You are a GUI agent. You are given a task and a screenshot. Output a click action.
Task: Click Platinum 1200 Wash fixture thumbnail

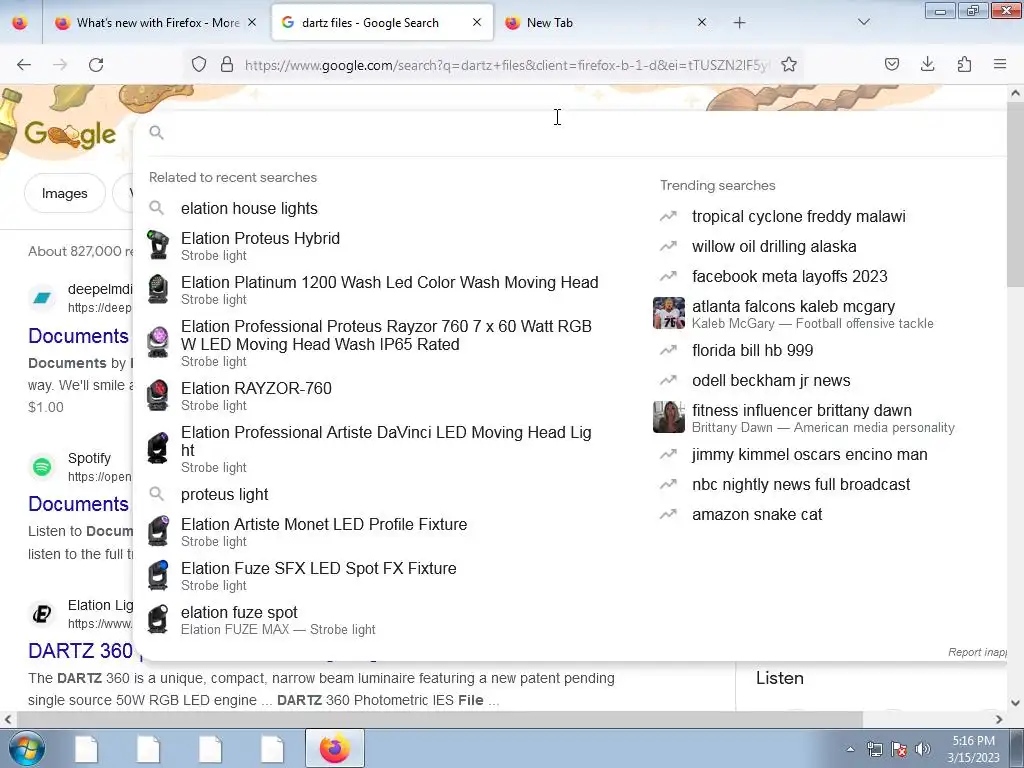tap(157, 290)
